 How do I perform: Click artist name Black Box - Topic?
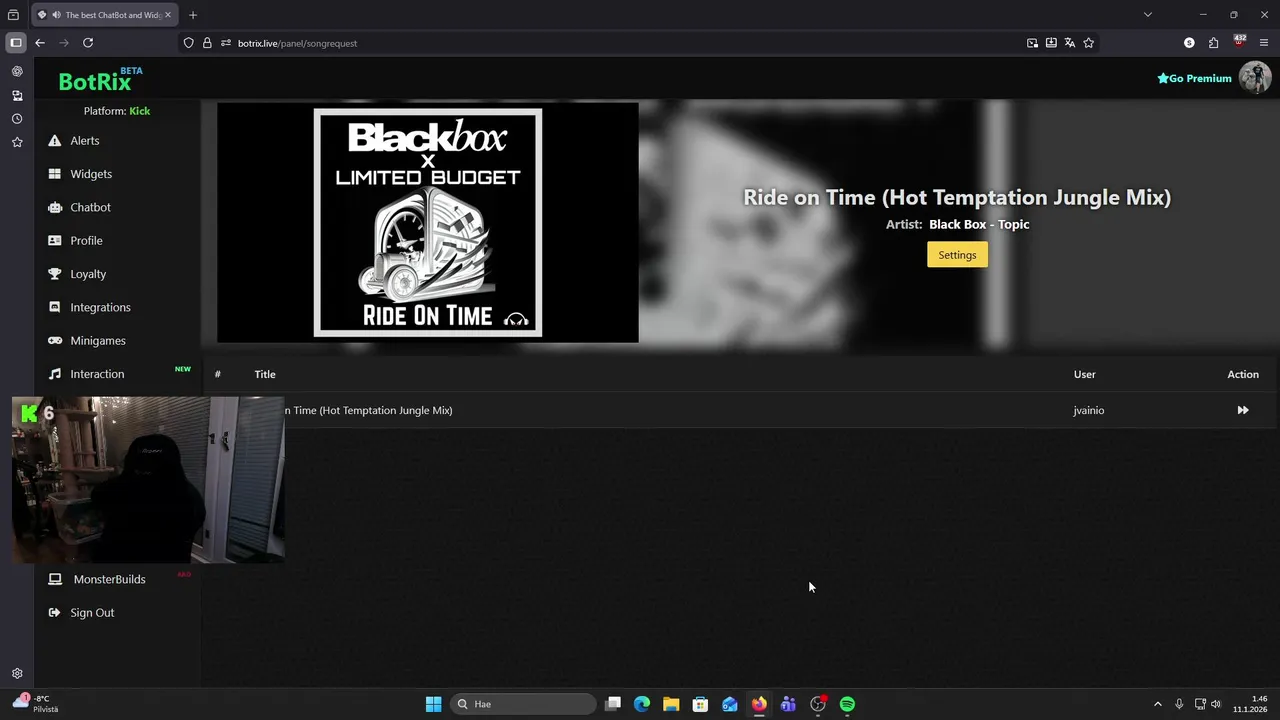[979, 224]
